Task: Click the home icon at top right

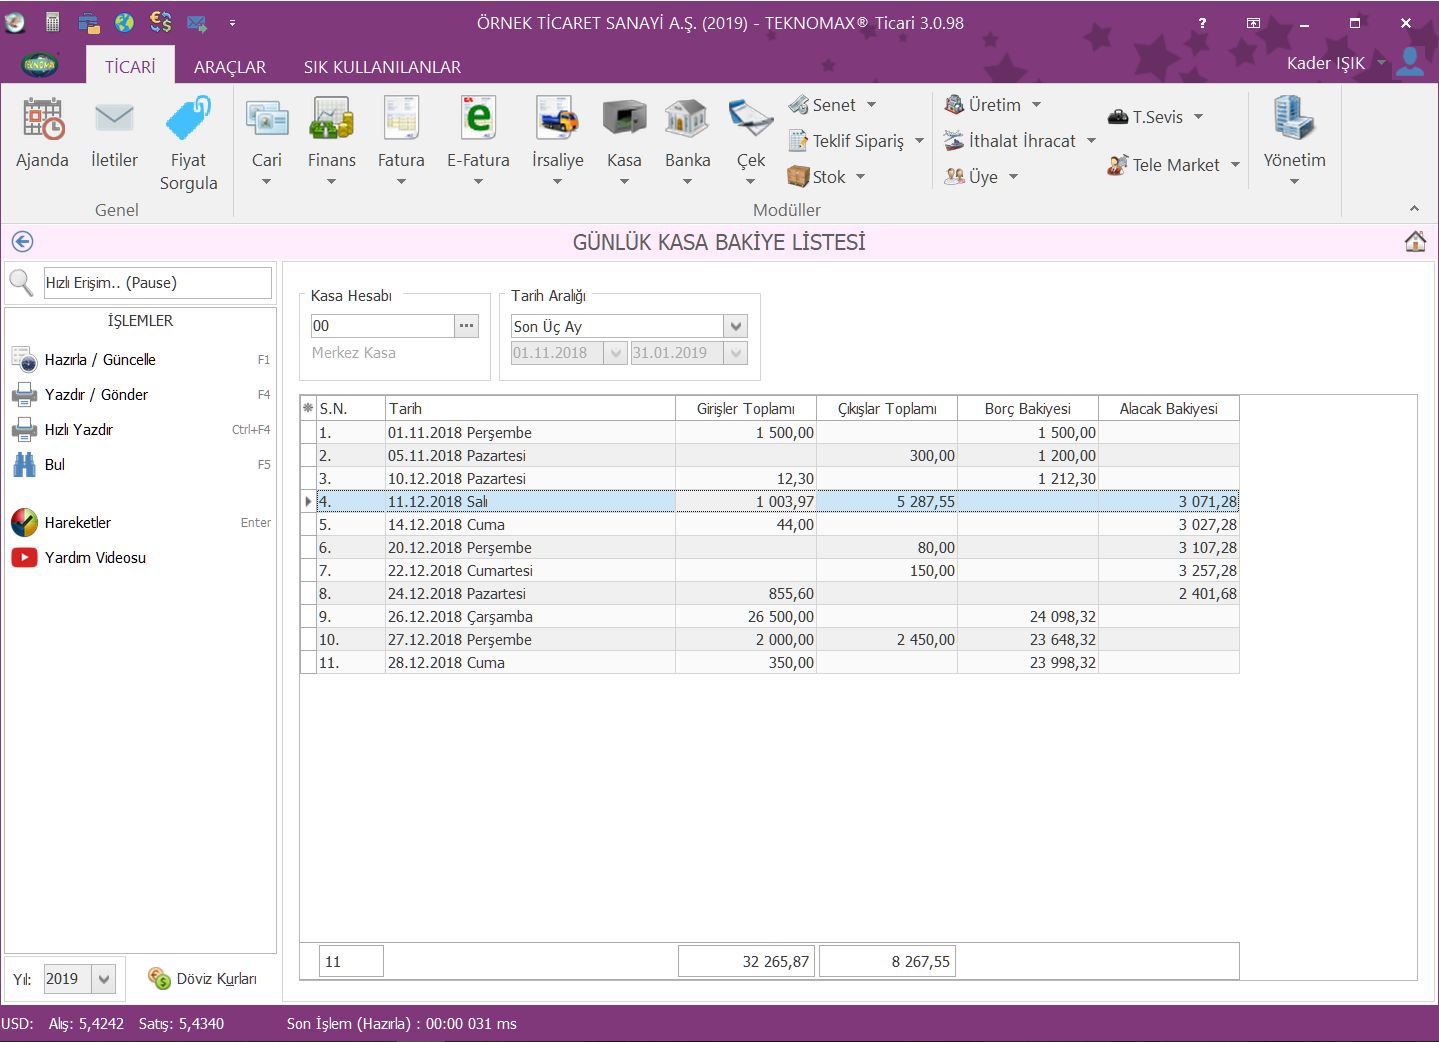Action: click(x=1414, y=242)
